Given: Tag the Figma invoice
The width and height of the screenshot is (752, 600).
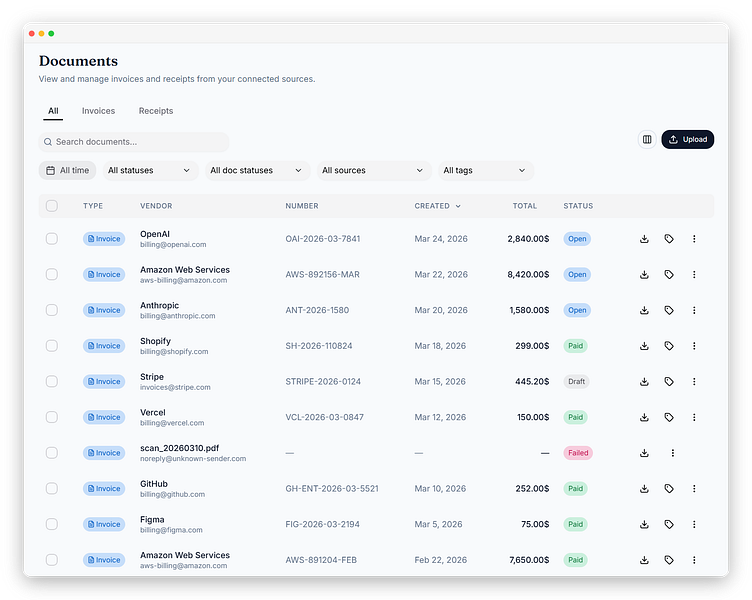Looking at the screenshot, I should 669,524.
